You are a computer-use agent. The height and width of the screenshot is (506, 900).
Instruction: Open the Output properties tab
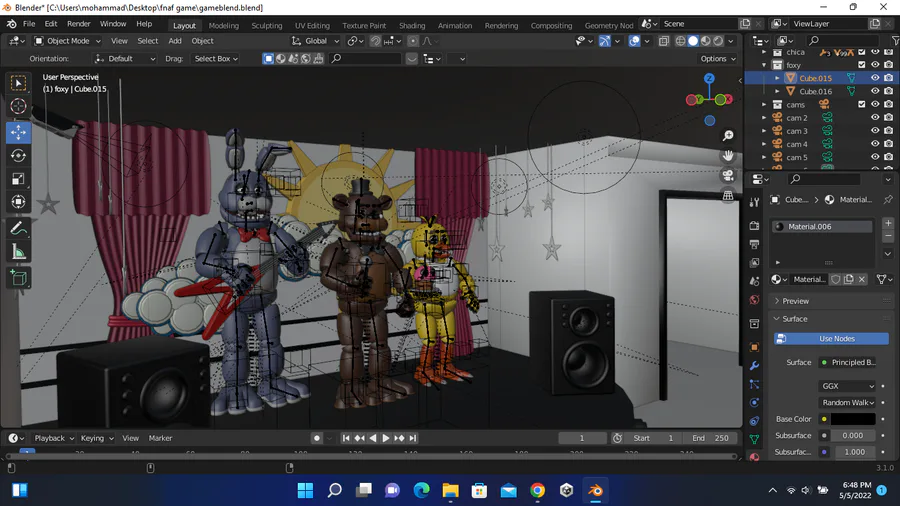(754, 244)
